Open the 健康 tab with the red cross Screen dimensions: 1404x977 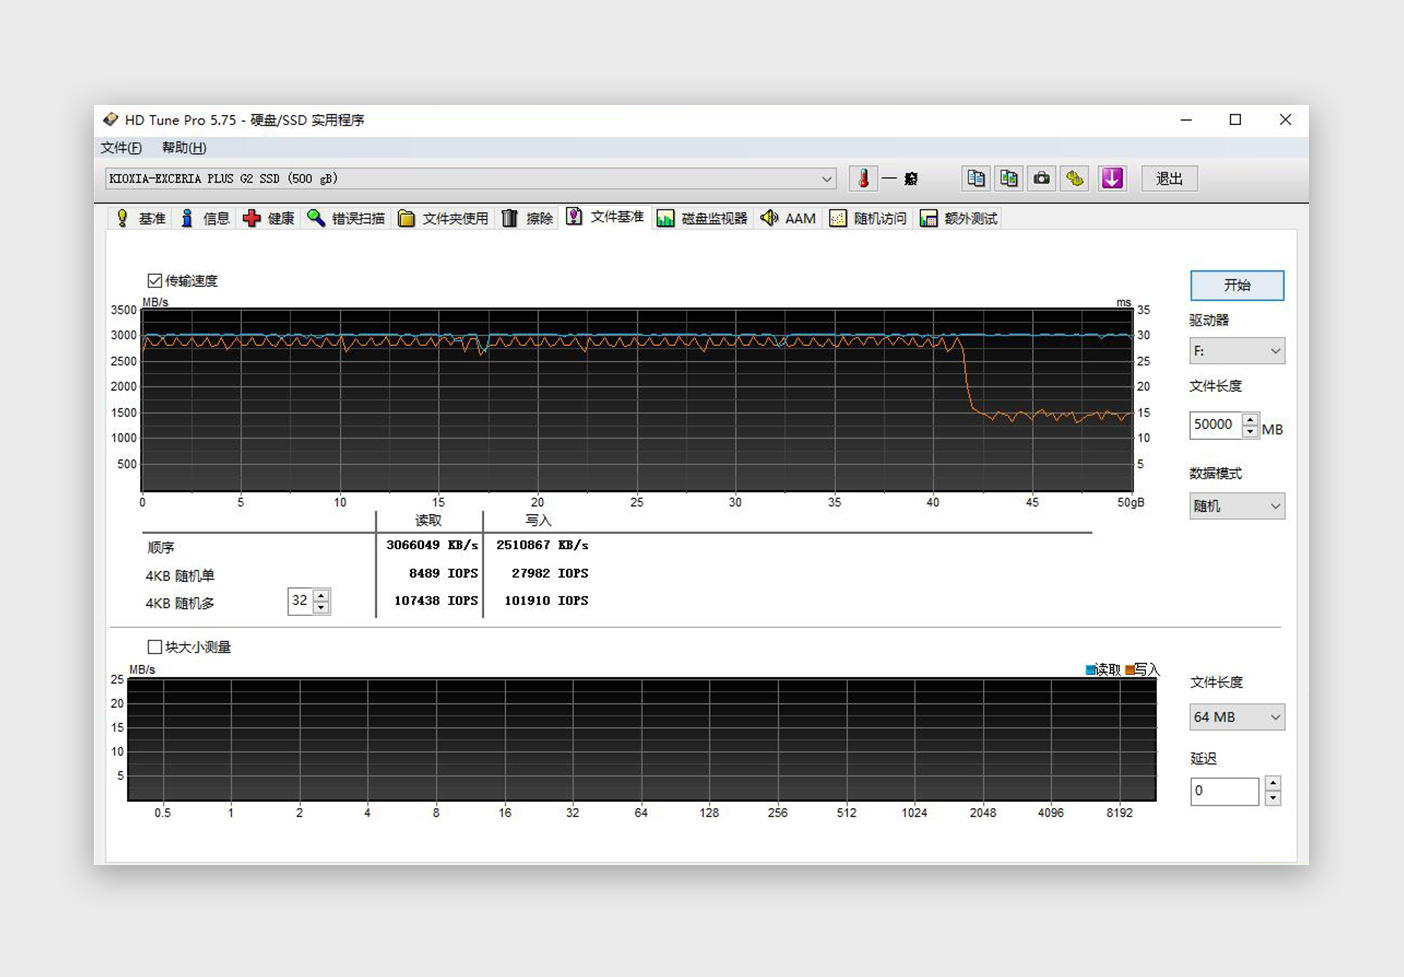point(269,218)
